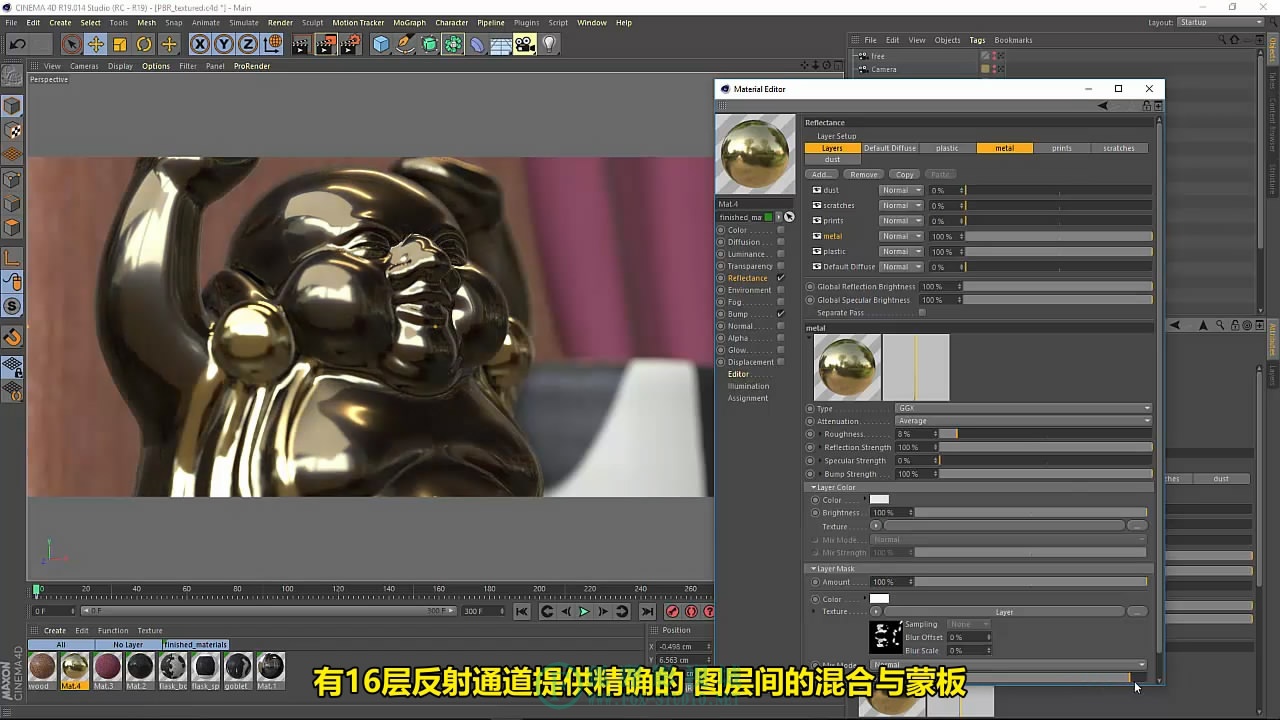Open the Character menu
Viewport: 1280px width, 720px height.
coord(451,22)
